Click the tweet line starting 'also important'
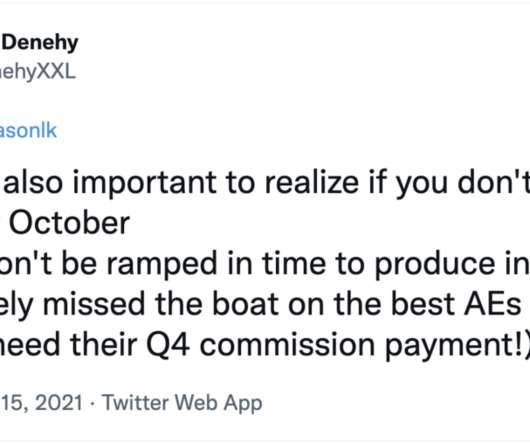This screenshot has height=443, width=530. [265, 184]
